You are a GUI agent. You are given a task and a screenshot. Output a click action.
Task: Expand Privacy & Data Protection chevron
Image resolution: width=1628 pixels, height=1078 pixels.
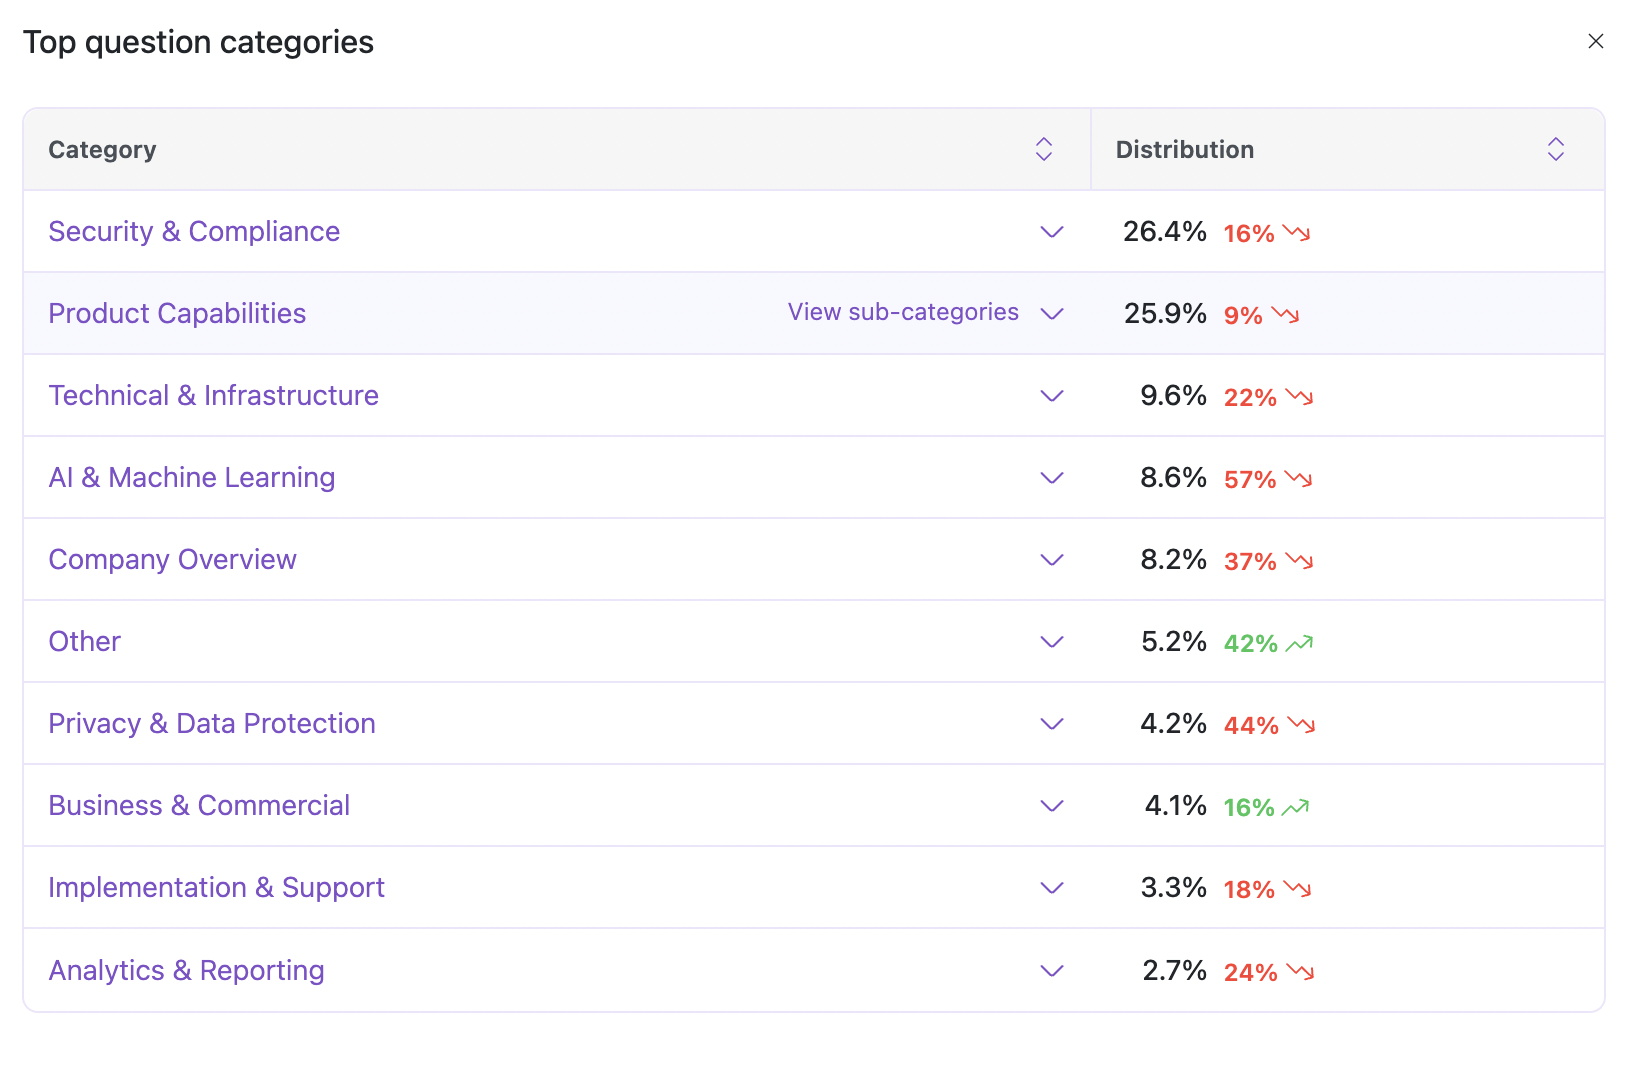(x=1051, y=724)
